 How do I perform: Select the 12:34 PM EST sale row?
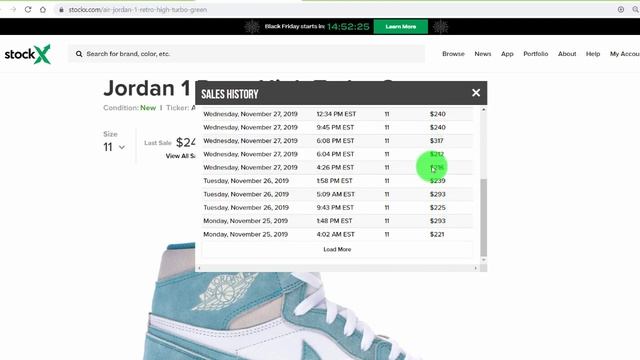pyautogui.click(x=337, y=114)
